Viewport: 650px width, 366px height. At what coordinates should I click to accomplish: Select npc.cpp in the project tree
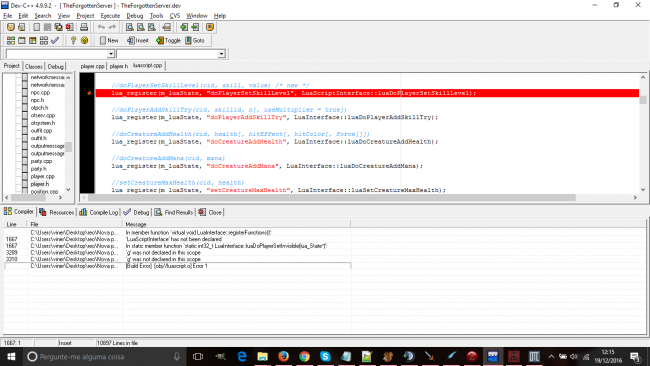click(x=40, y=92)
